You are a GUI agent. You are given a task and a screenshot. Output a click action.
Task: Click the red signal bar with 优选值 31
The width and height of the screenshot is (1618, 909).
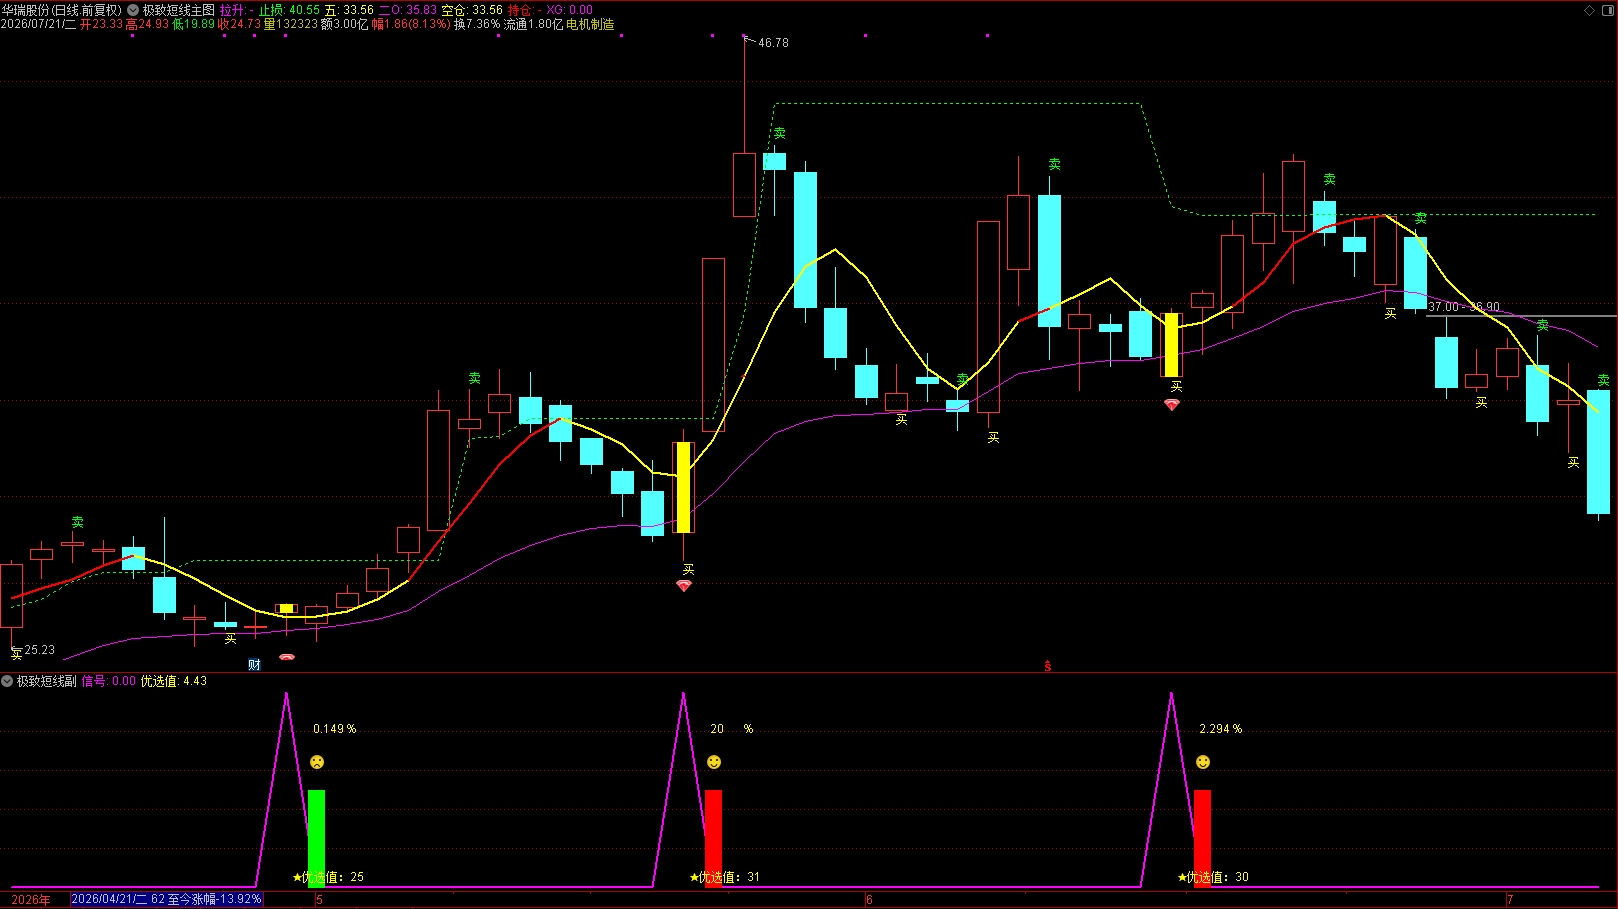pos(713,838)
